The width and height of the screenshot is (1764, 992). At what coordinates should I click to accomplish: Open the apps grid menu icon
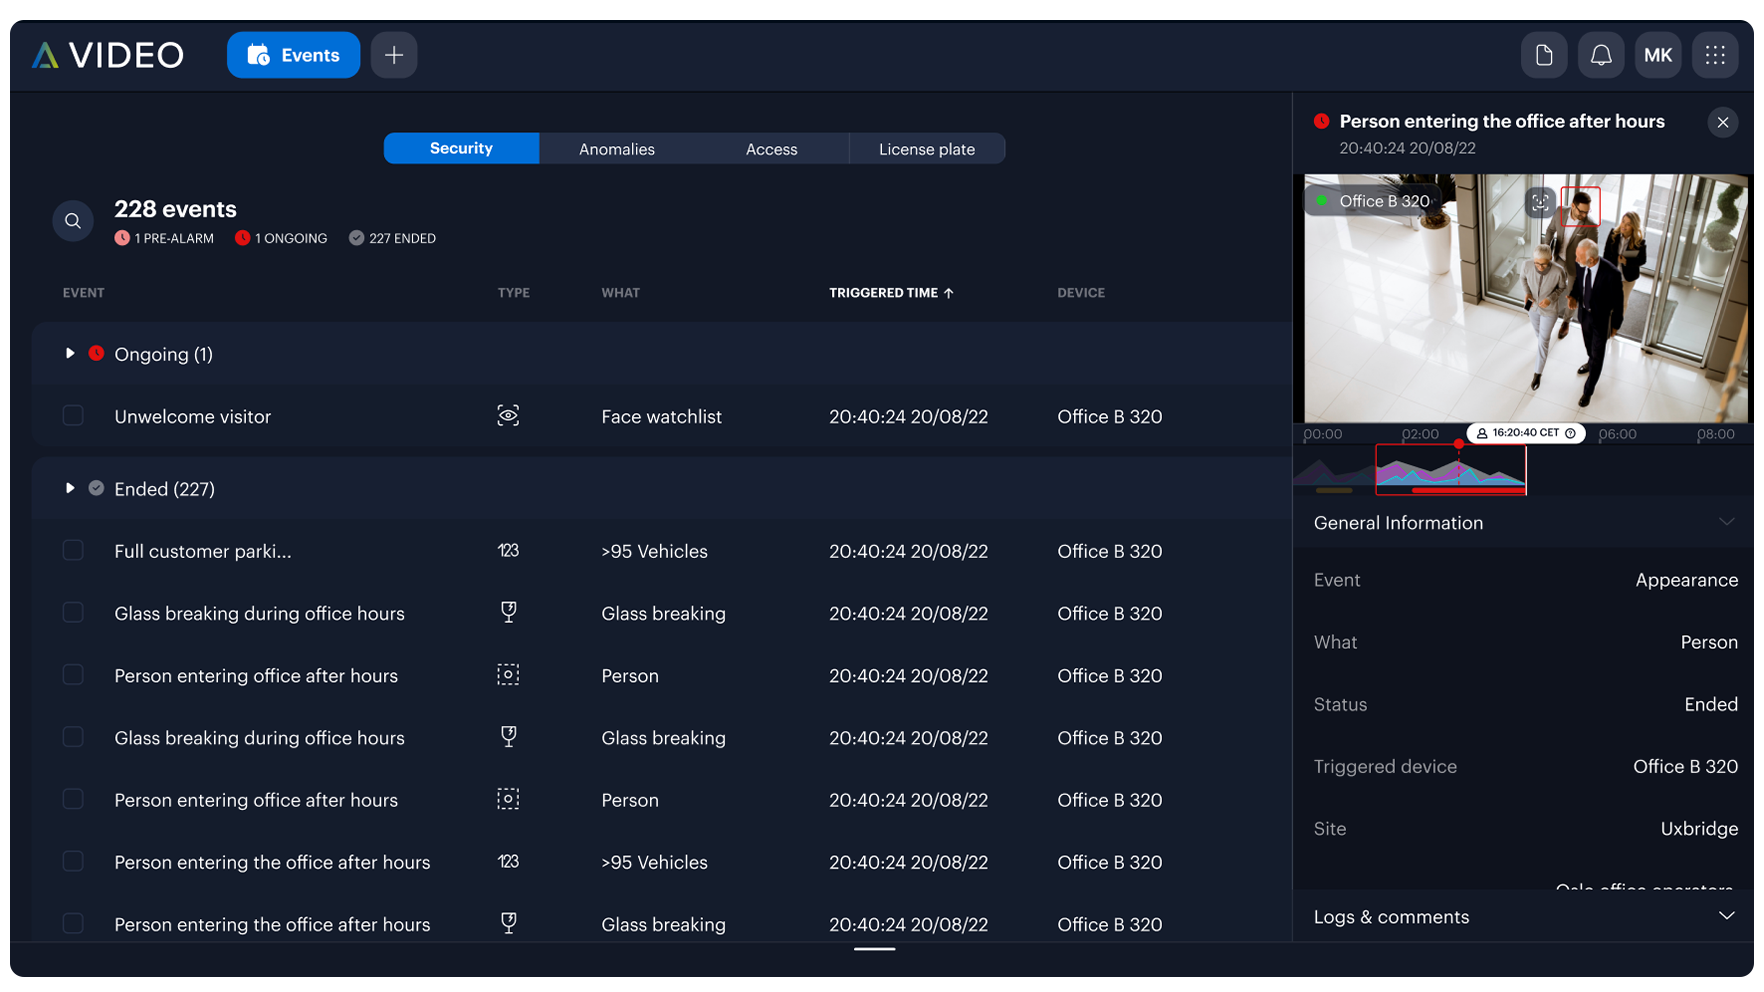pyautogui.click(x=1715, y=55)
